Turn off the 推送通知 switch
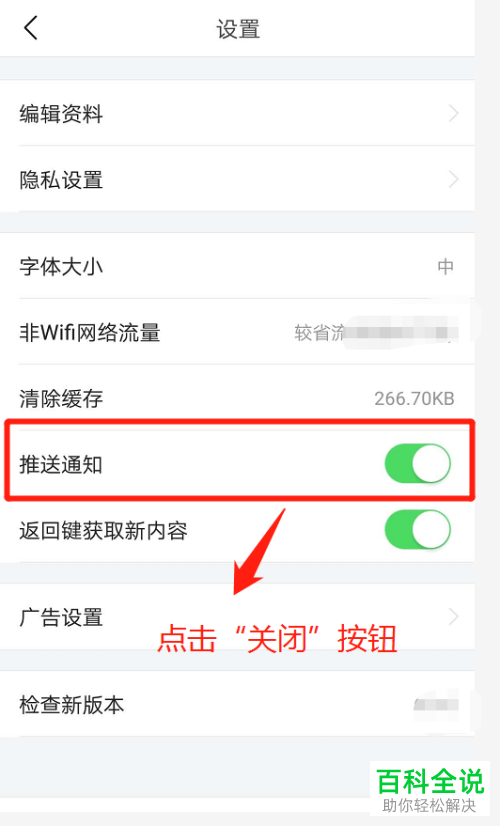This screenshot has width=500, height=826. pos(417,464)
